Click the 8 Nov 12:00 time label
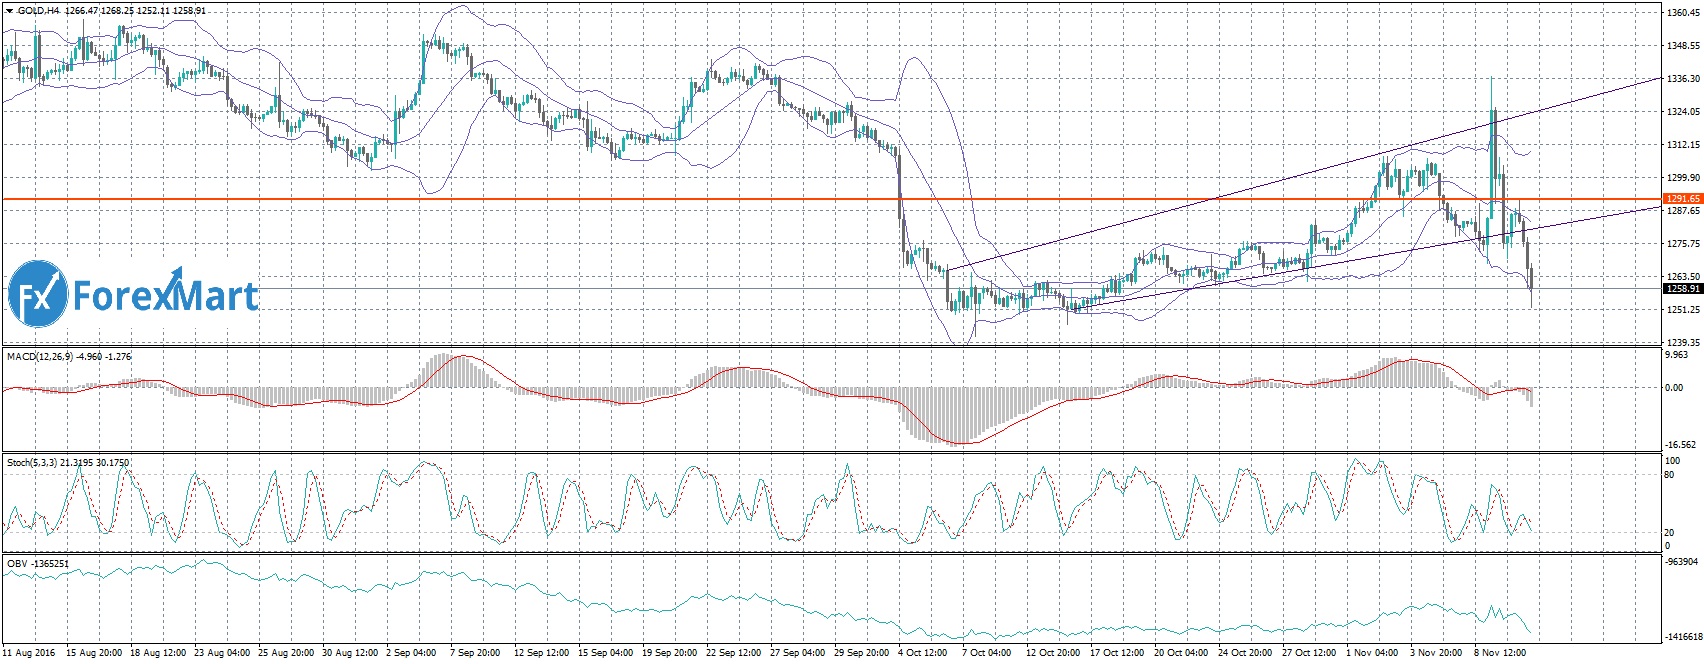This screenshot has height=664, width=1704. coord(1501,653)
